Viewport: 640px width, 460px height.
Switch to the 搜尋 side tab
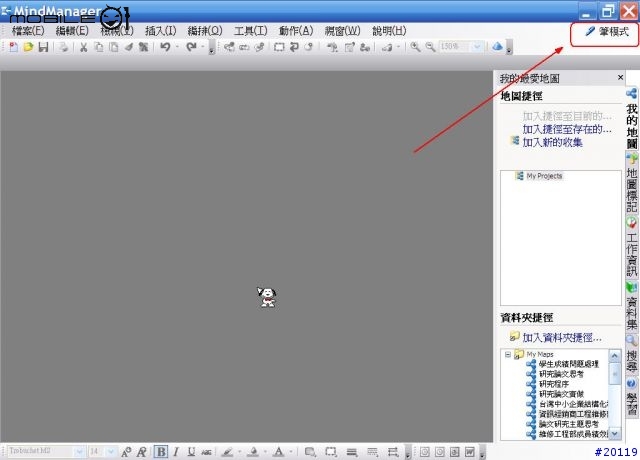click(x=632, y=354)
